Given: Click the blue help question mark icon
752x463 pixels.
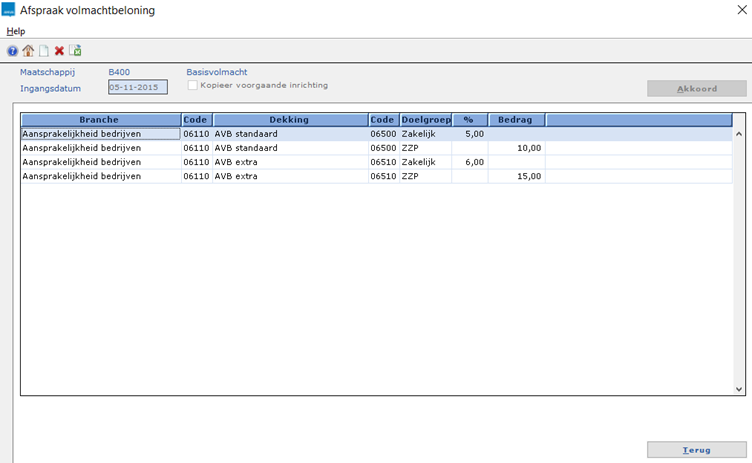Looking at the screenshot, I should click(12, 51).
